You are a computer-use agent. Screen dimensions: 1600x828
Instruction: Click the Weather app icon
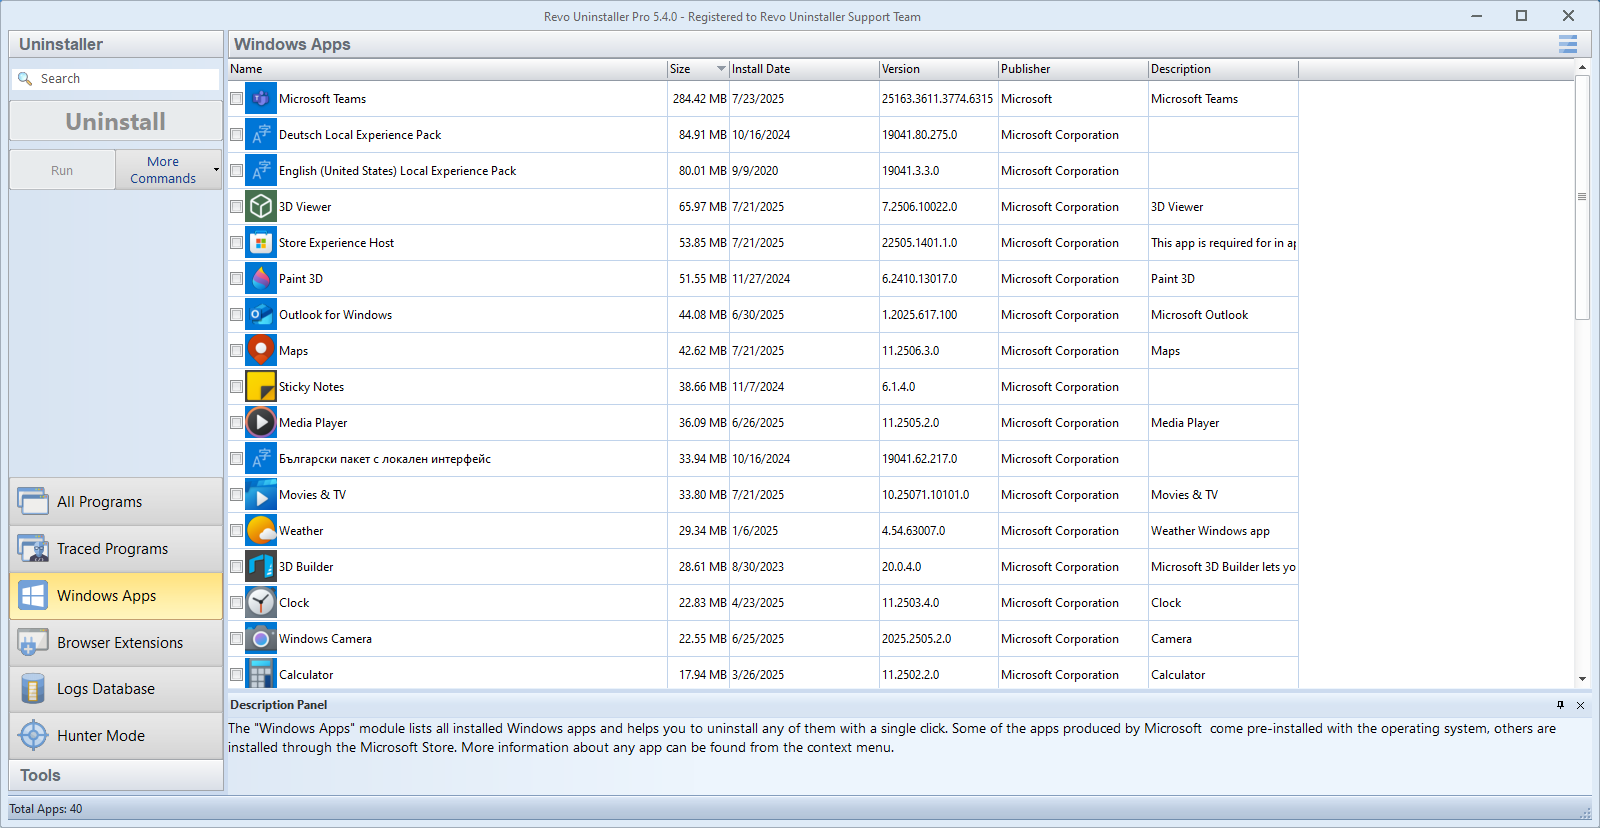coord(261,531)
